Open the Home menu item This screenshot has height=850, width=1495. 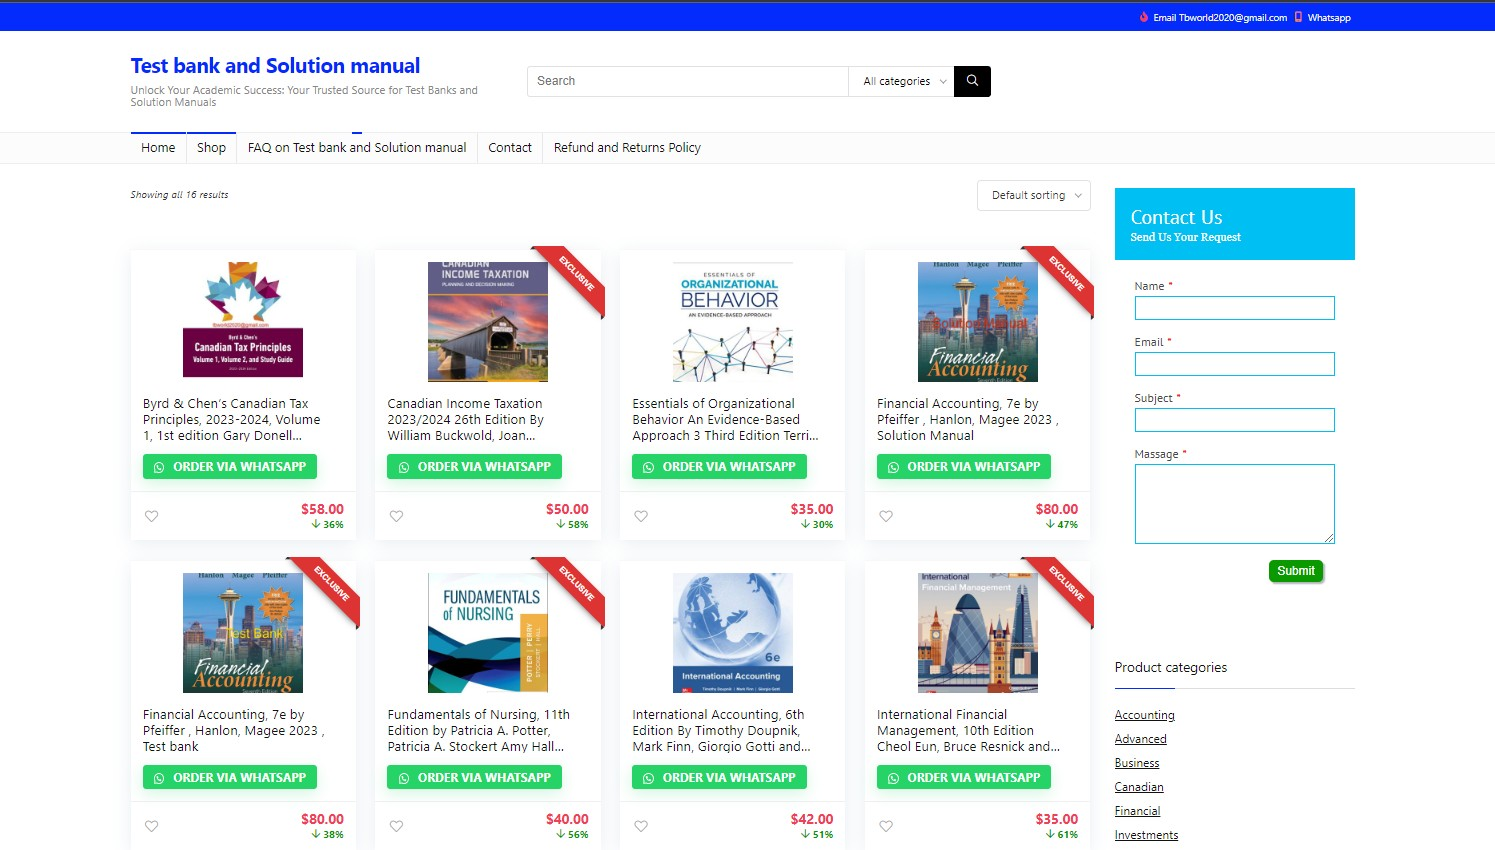[x=158, y=148]
